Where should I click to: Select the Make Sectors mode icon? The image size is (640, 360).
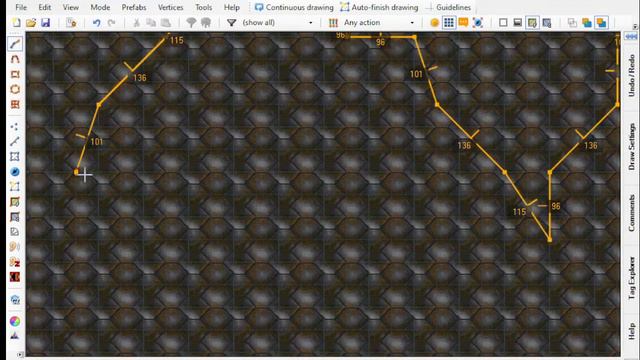coord(15,187)
